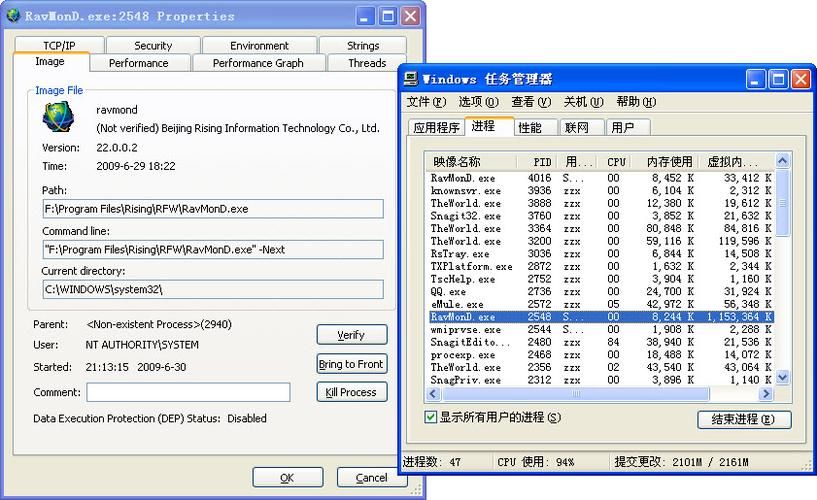Click the Verify button
The image size is (817, 500).
click(x=352, y=335)
